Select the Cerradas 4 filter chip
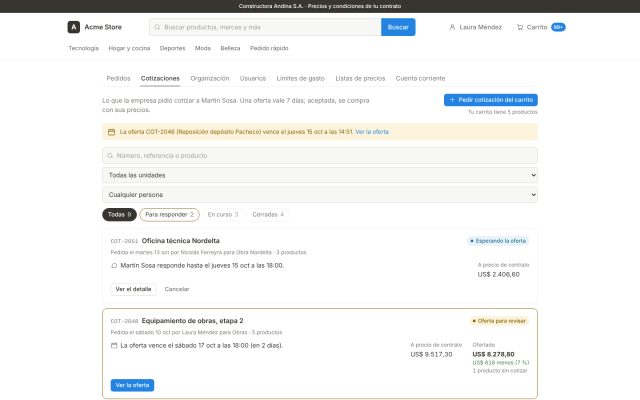This screenshot has height=400, width=640. (x=268, y=214)
